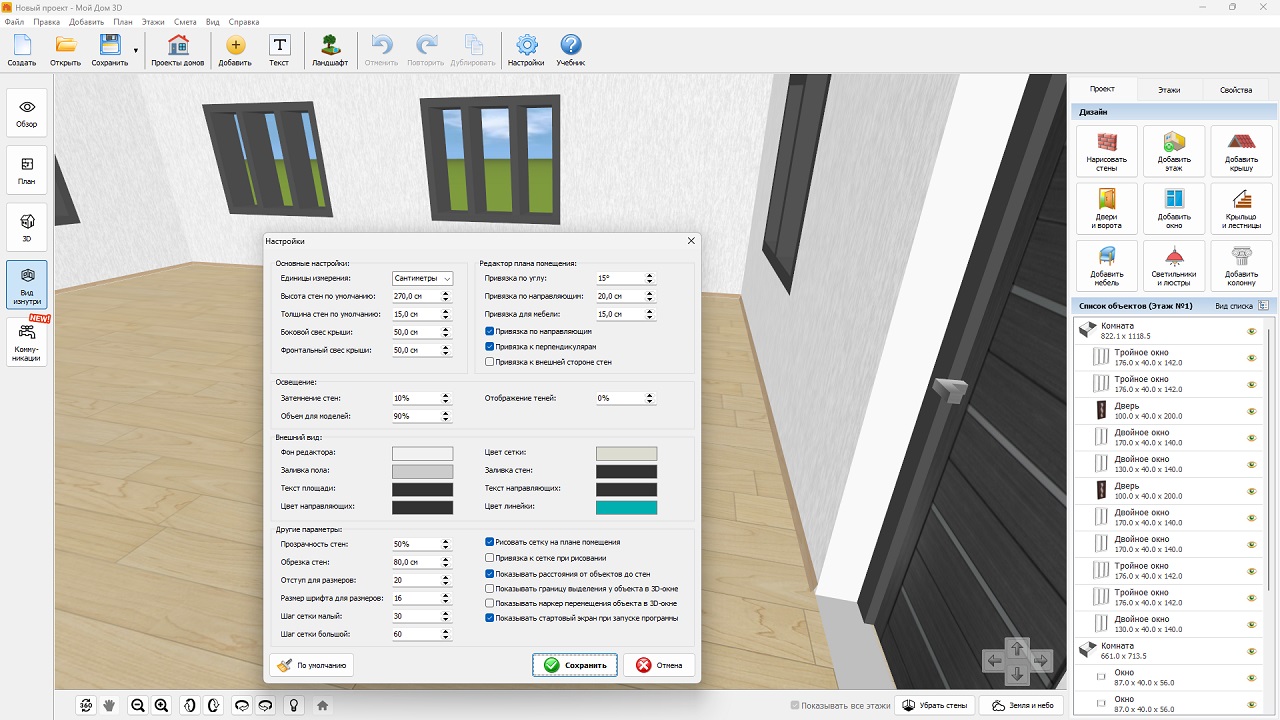Click the Ландшафт toolbar icon
Image resolution: width=1280 pixels, height=720 pixels.
[330, 49]
